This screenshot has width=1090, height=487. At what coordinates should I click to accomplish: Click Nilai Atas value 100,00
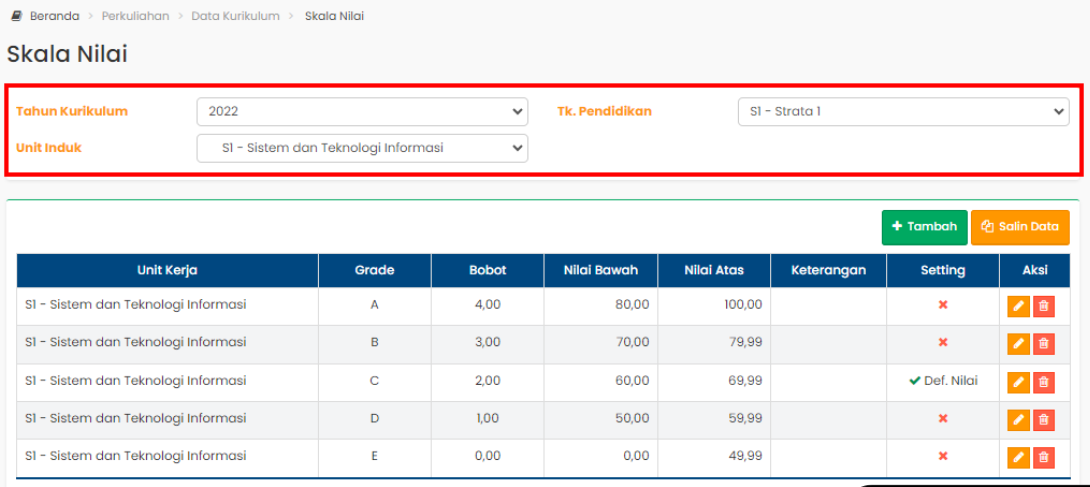pyautogui.click(x=743, y=305)
